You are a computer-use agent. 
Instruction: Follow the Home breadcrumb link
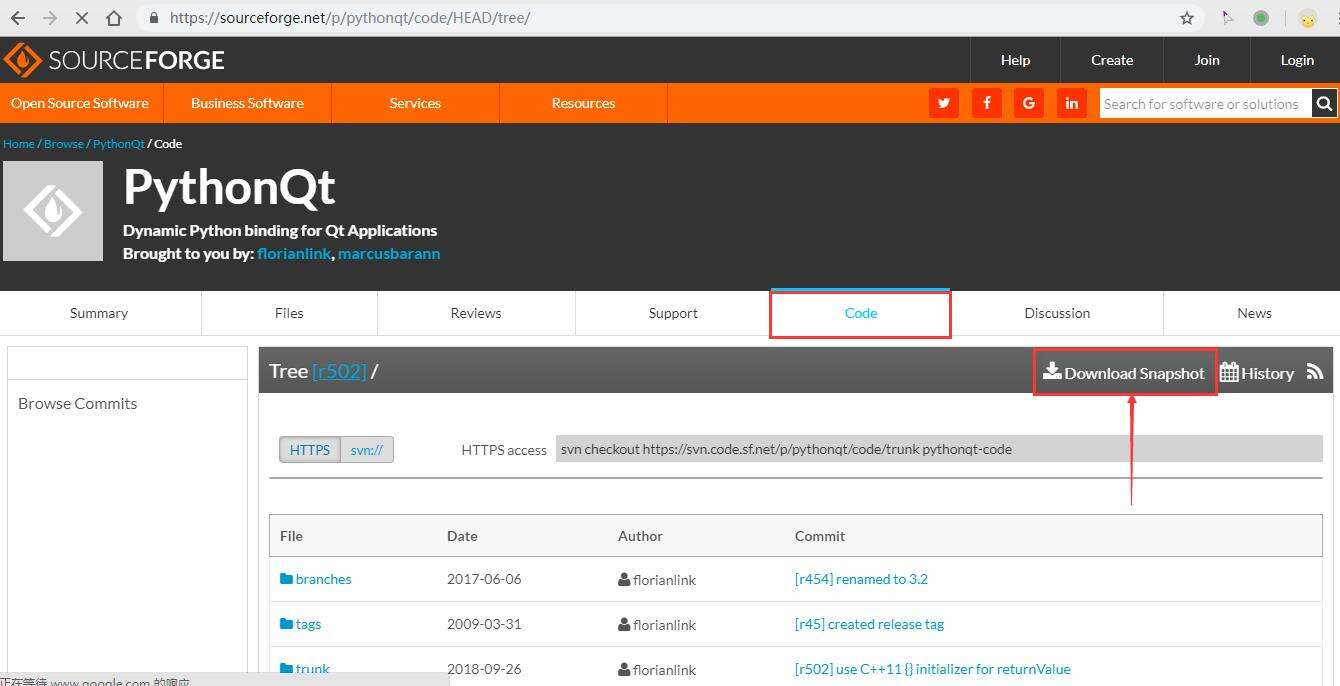click(x=19, y=144)
